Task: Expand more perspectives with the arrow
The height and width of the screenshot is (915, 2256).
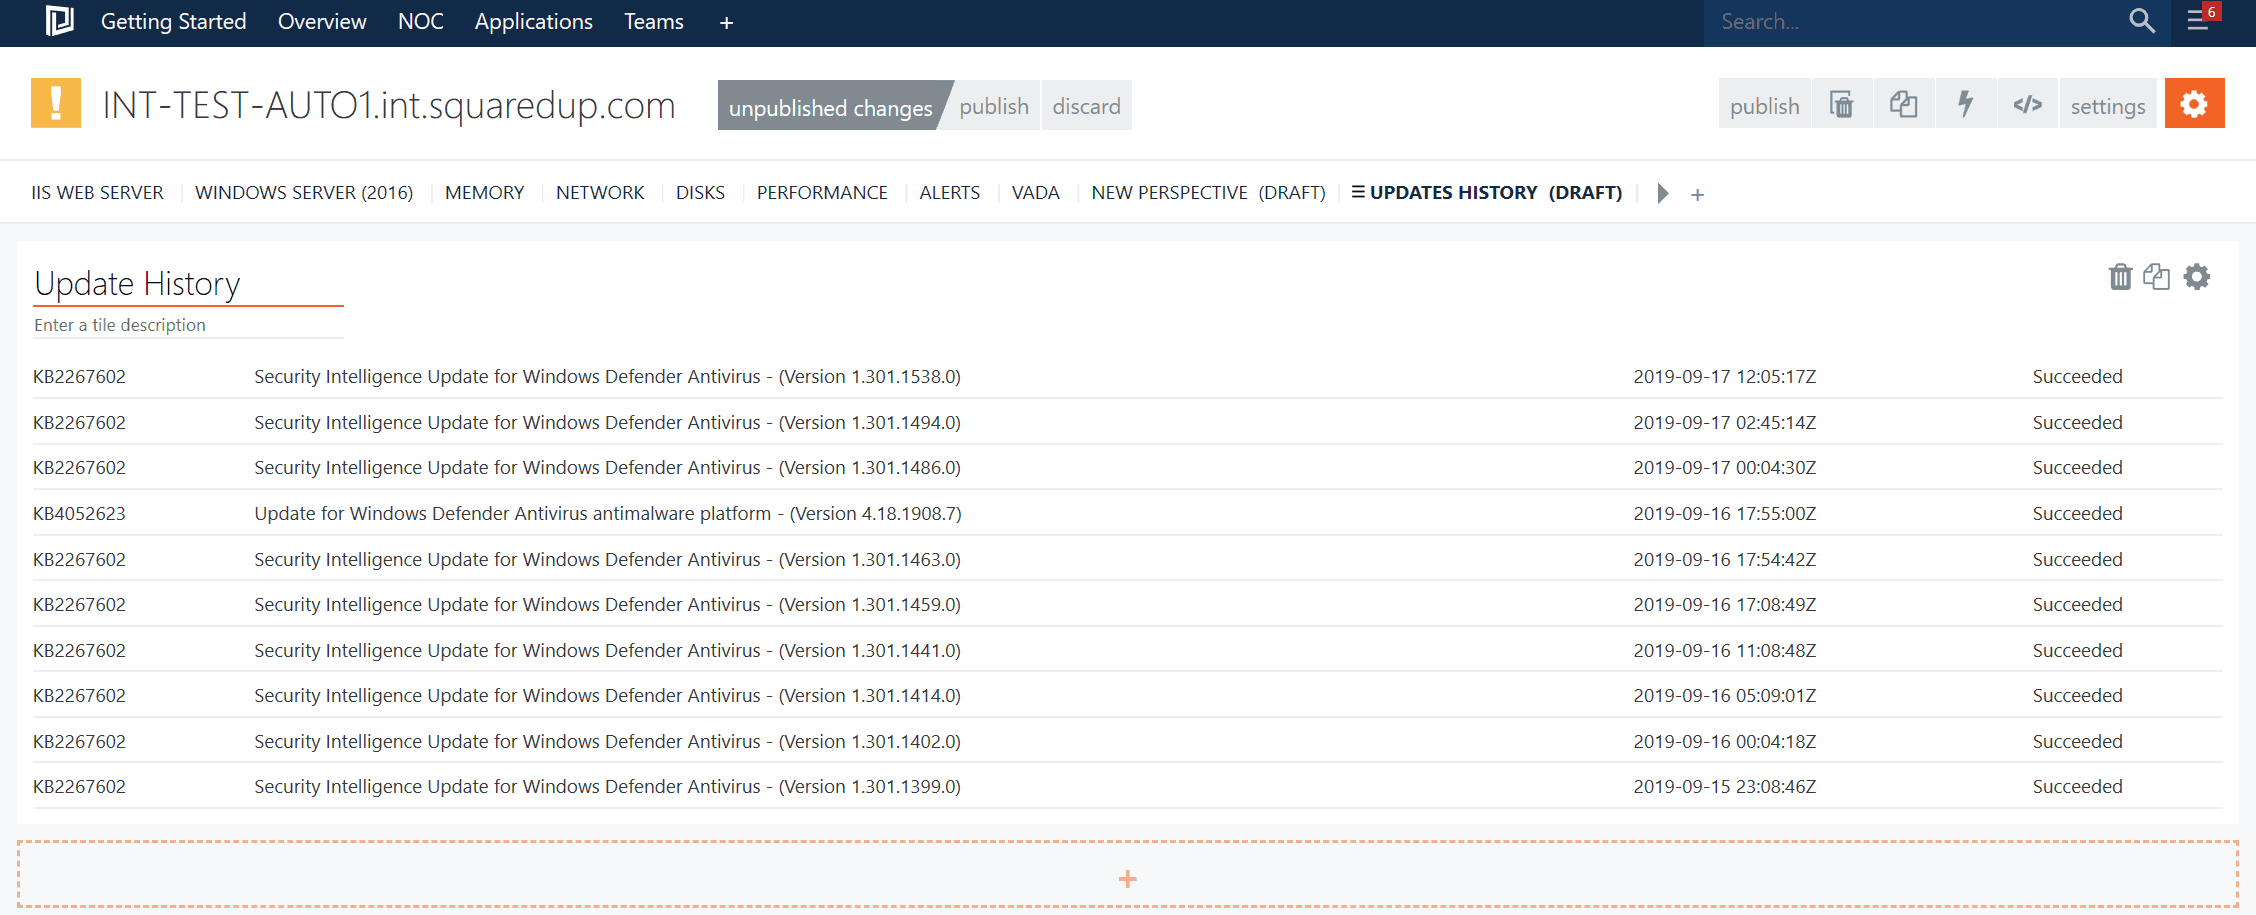Action: coord(1662,193)
